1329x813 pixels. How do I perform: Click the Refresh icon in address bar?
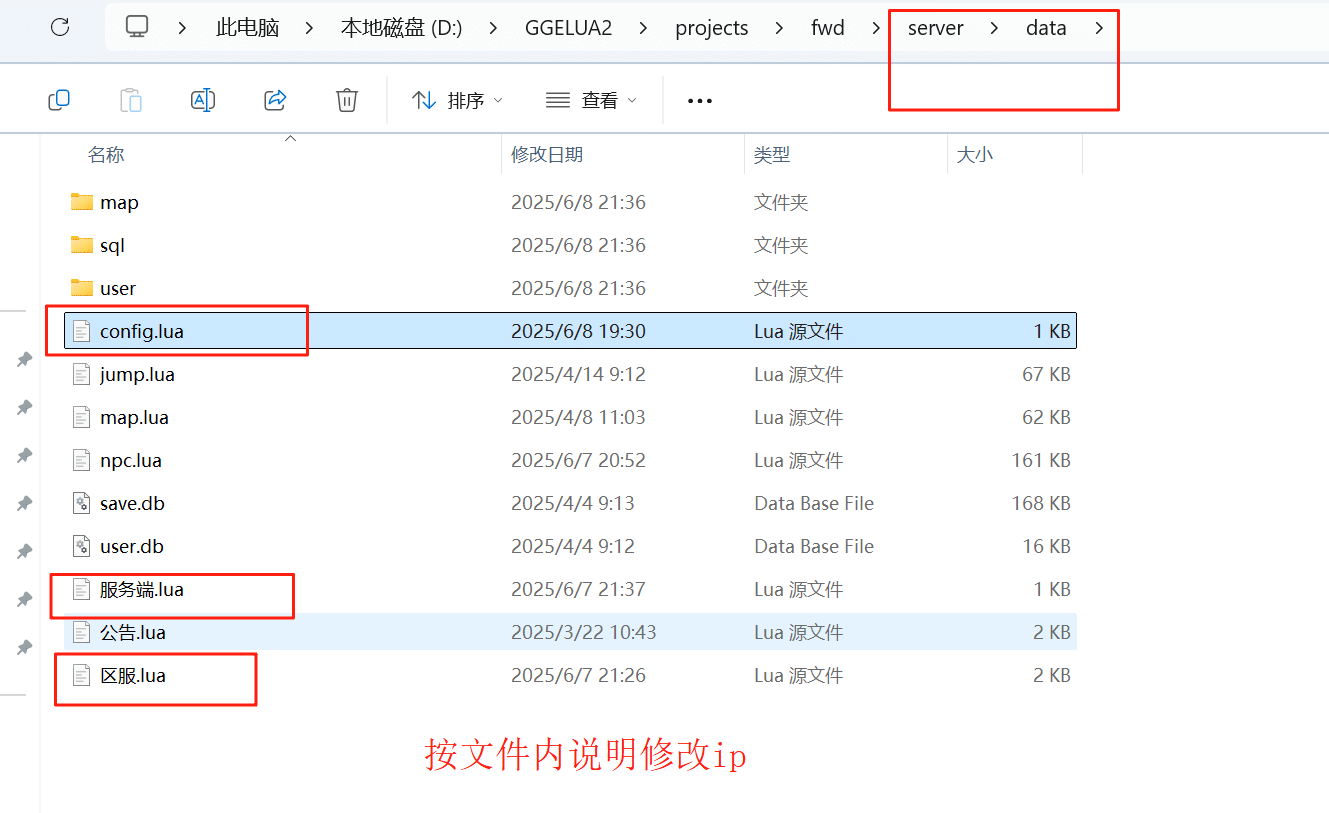point(60,28)
